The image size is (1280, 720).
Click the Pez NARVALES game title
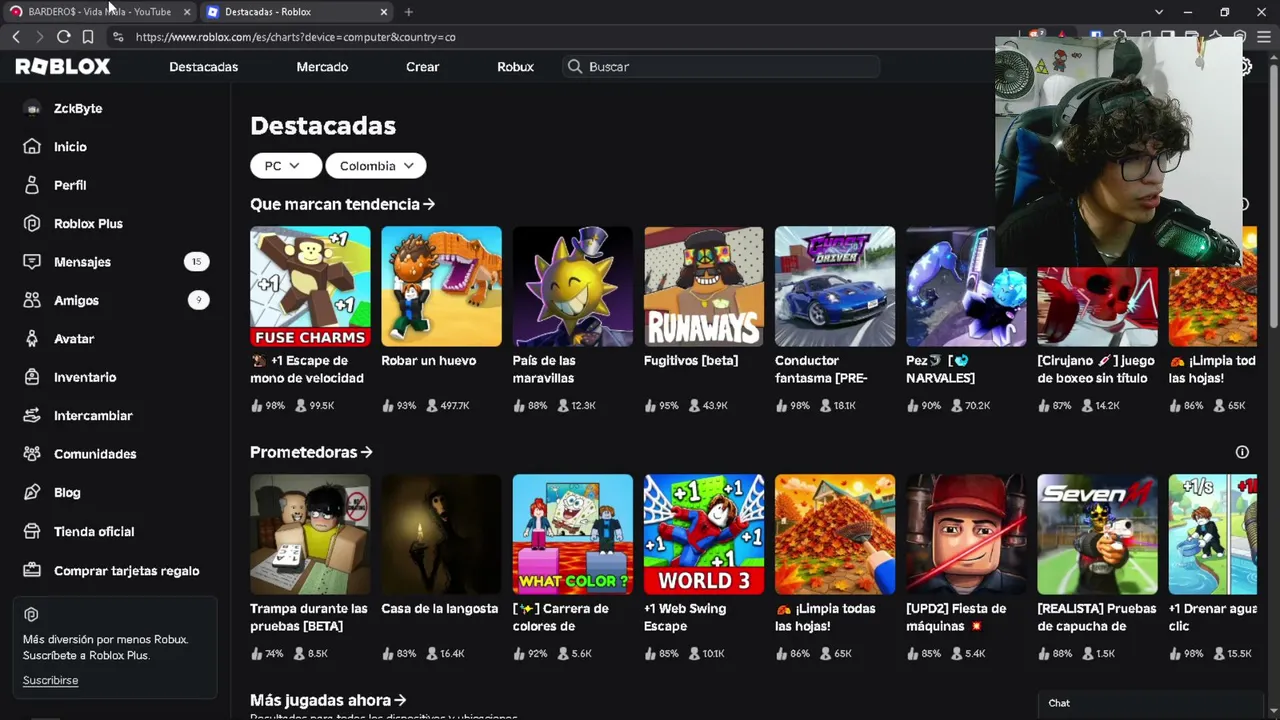pos(941,369)
